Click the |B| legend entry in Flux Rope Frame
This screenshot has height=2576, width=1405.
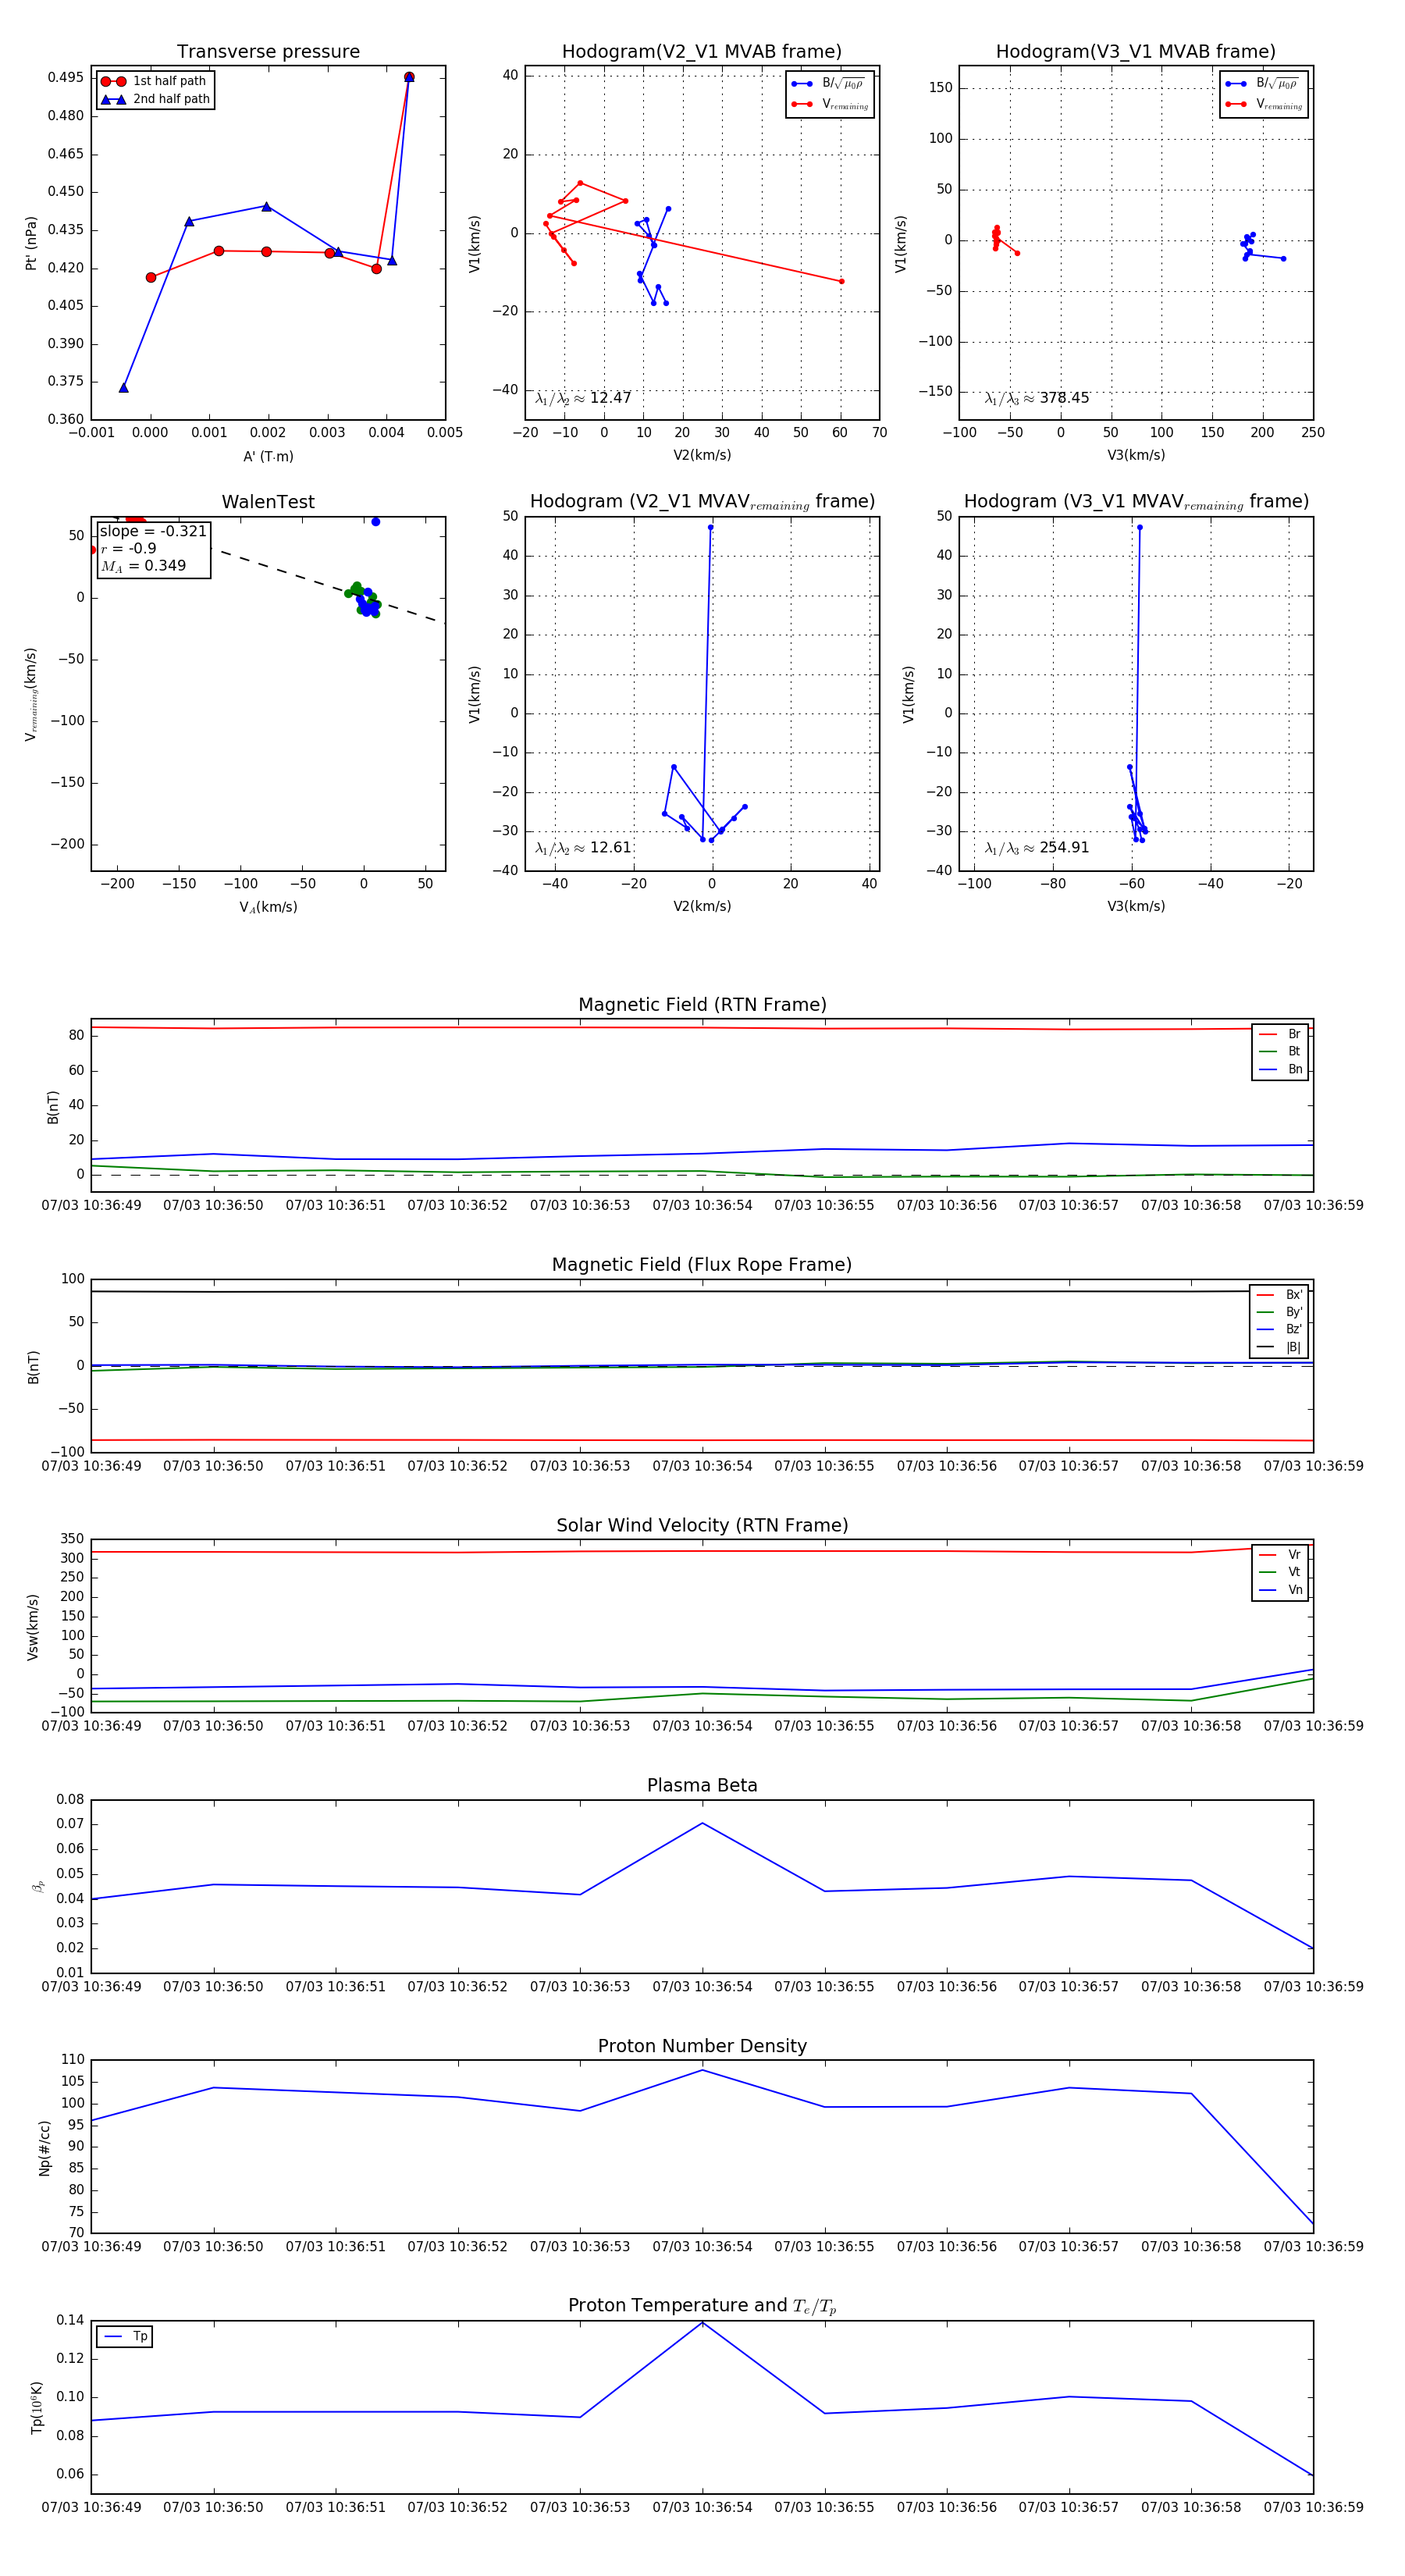pyautogui.click(x=1279, y=1347)
